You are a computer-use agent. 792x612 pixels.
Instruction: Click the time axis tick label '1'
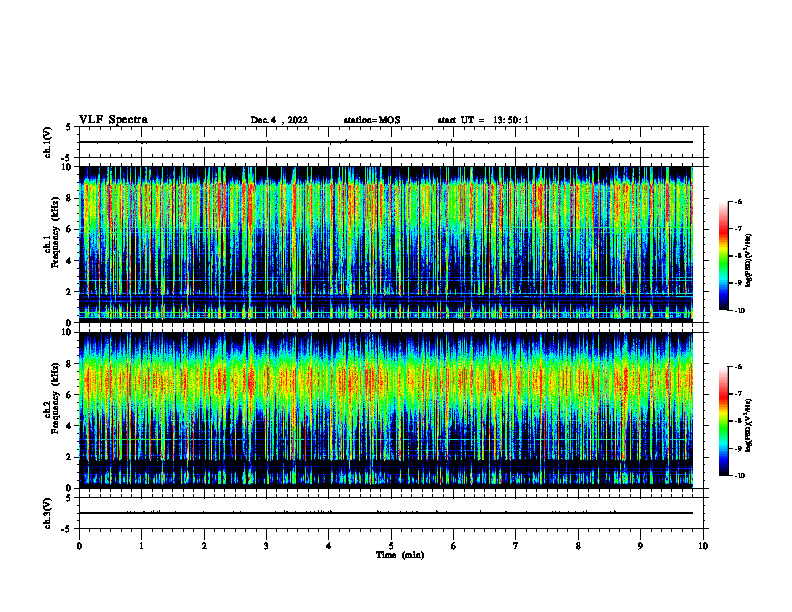tap(141, 546)
